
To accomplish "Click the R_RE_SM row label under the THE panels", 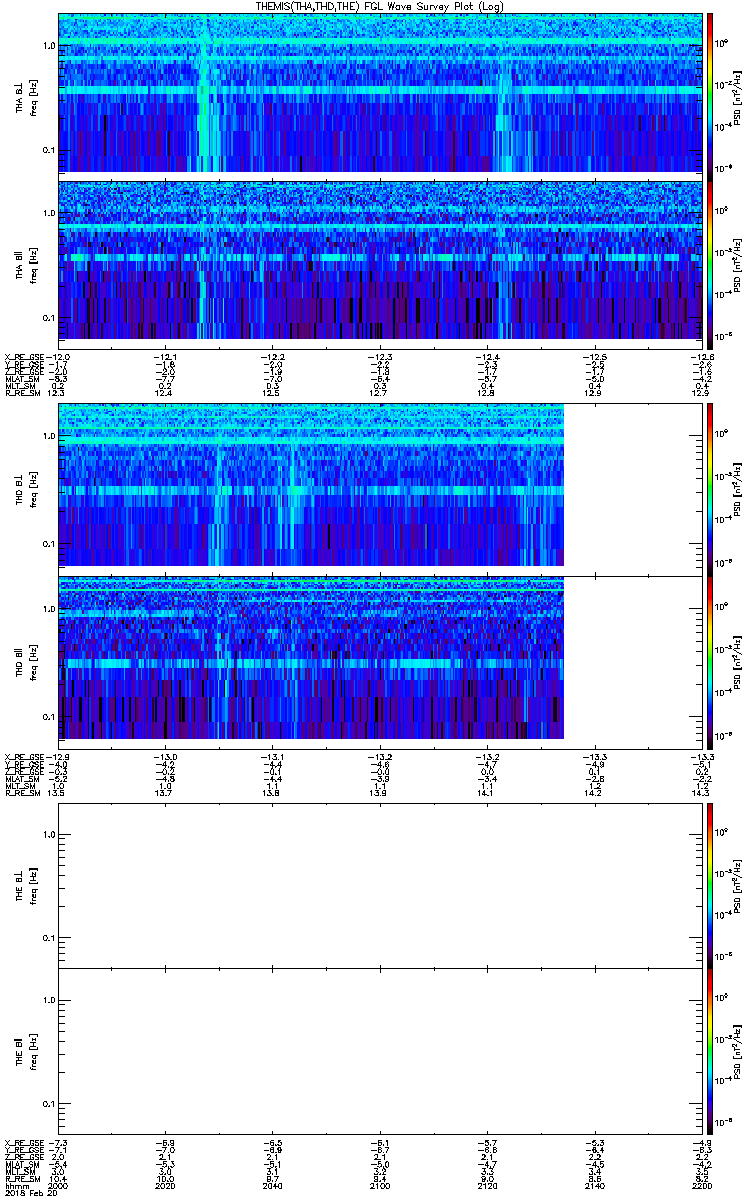I will [24, 1177].
